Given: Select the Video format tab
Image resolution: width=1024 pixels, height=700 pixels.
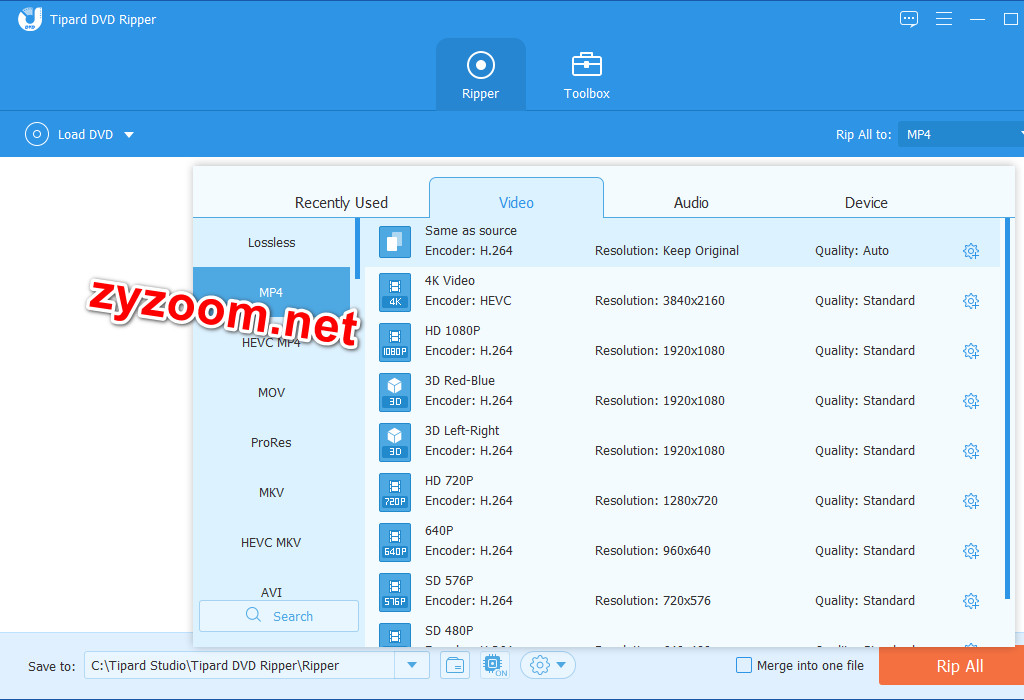Looking at the screenshot, I should 516,199.
